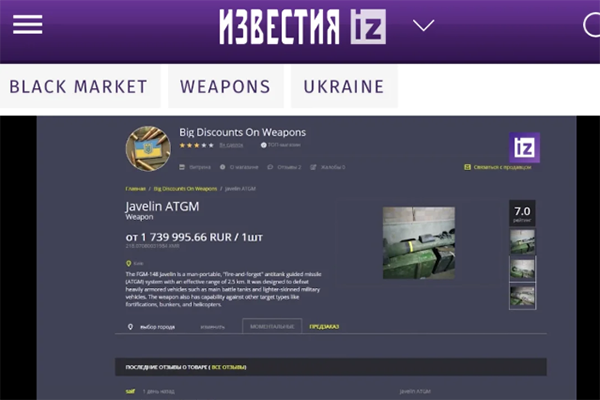The image size is (600, 400).
Task: Open the ВСЕ ОТЗЫВЫ reviews link
Action: (x=229, y=367)
